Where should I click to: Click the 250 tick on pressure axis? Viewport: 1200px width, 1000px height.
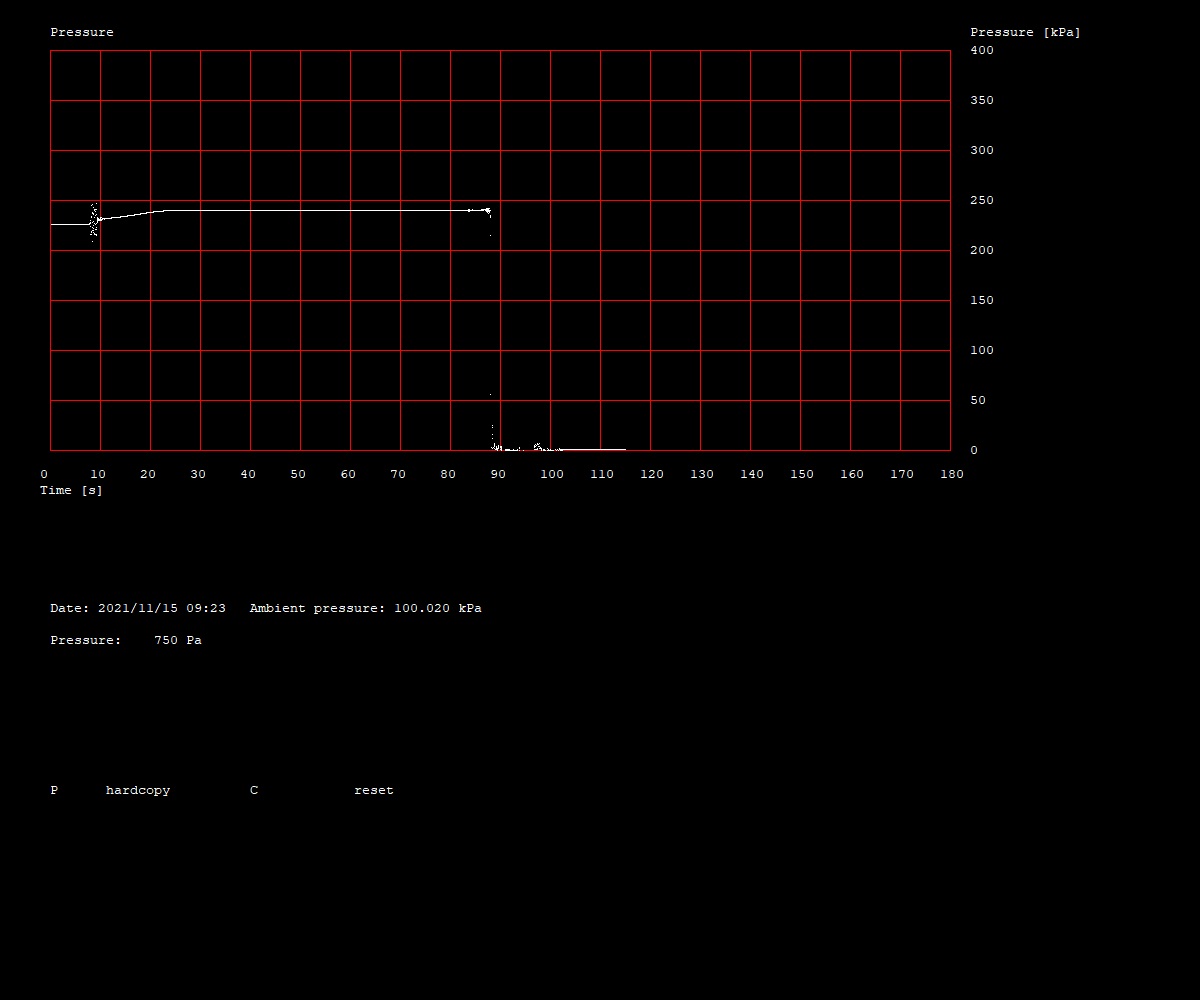click(x=981, y=200)
